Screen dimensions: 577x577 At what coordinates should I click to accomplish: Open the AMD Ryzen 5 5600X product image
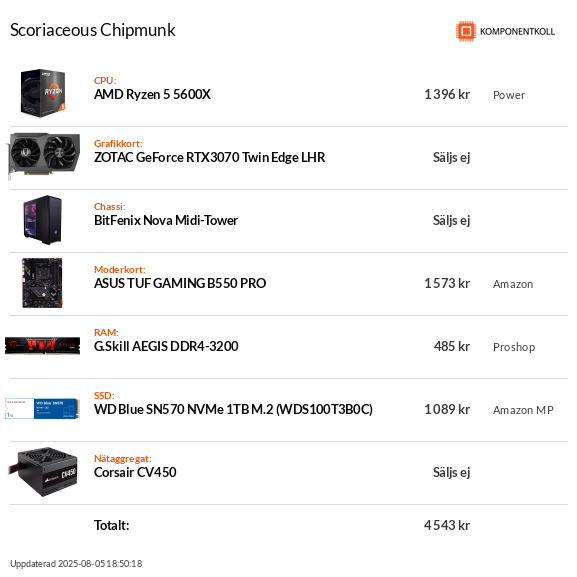(43, 93)
